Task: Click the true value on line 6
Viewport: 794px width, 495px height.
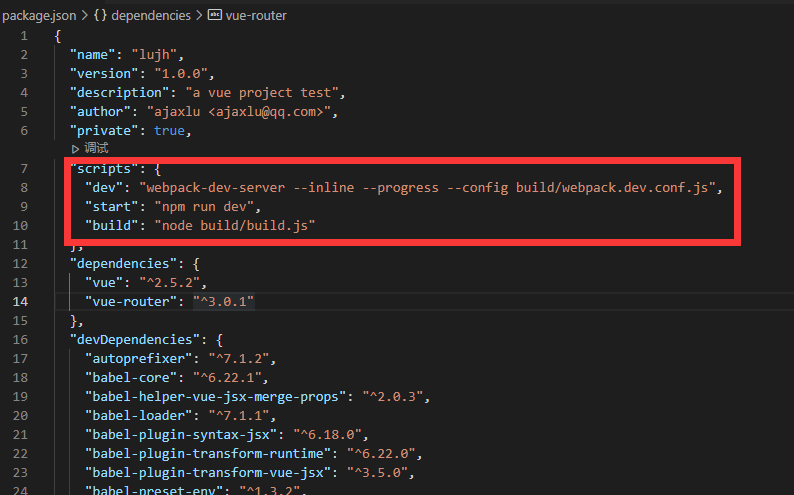Action: (x=169, y=131)
